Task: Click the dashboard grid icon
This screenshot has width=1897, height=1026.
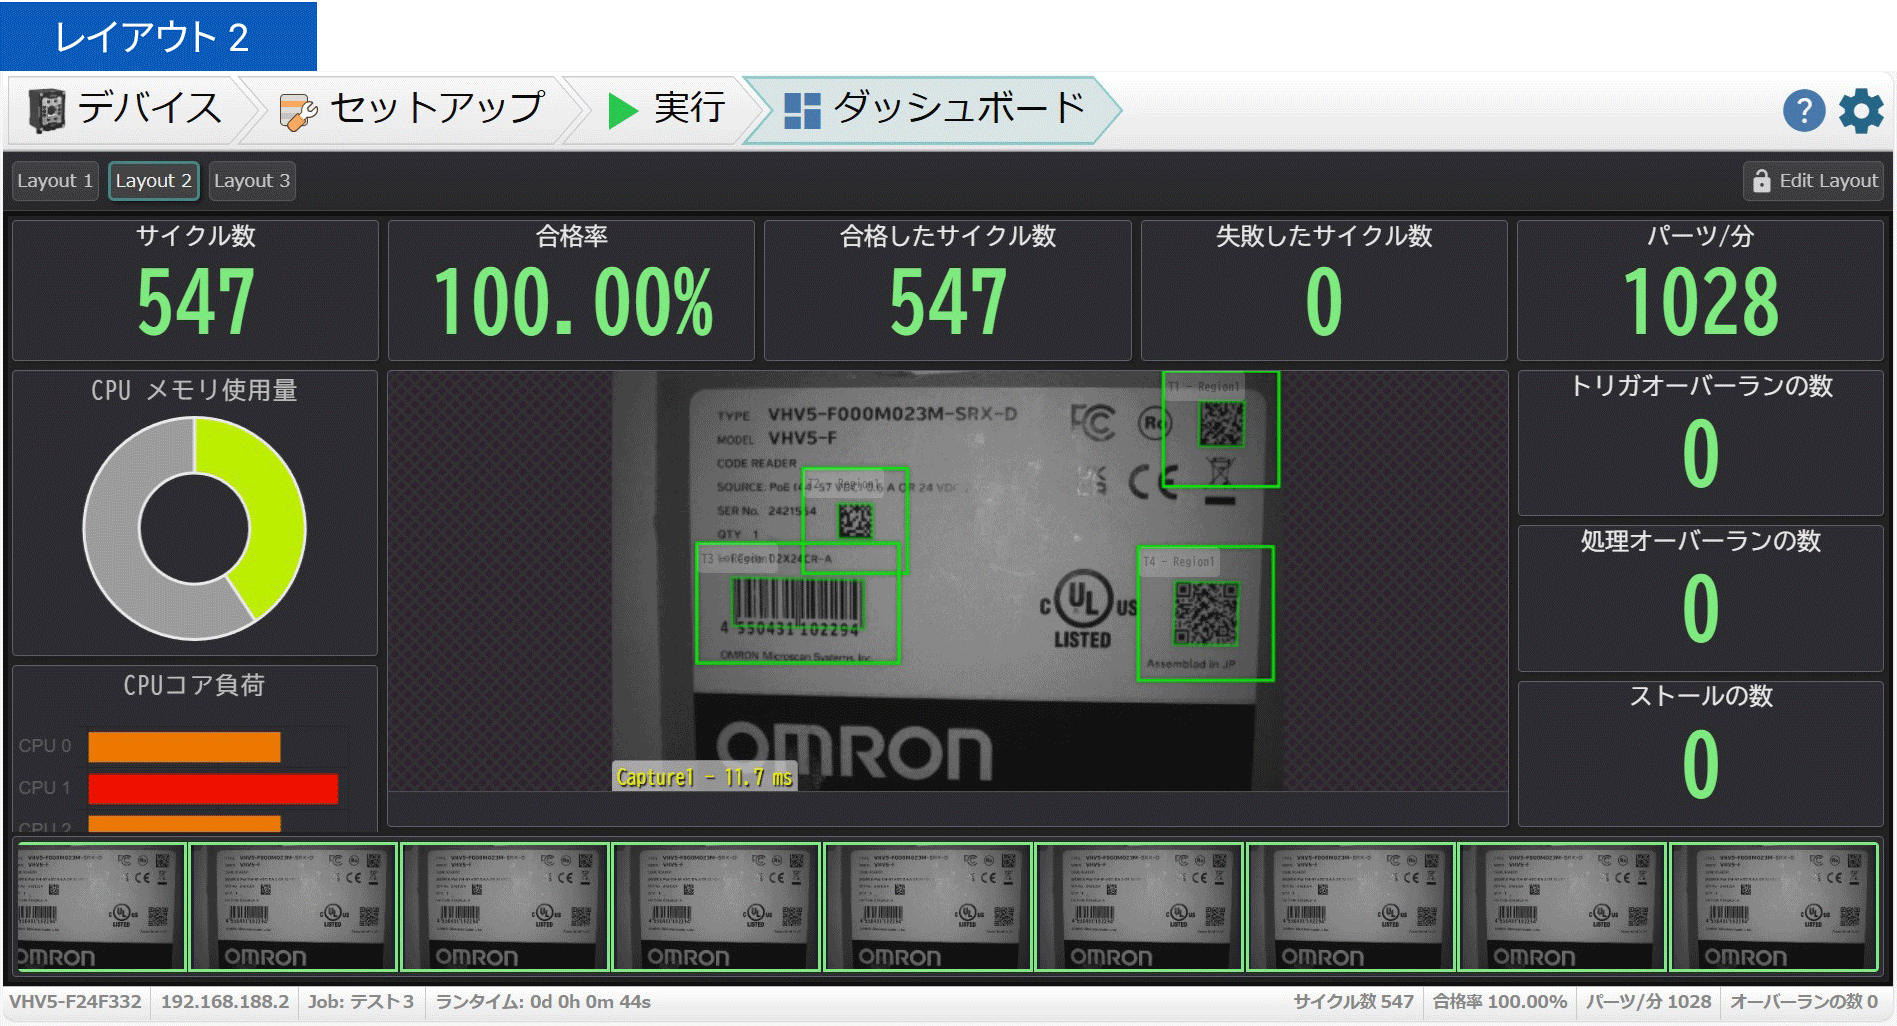Action: pyautogui.click(x=802, y=111)
